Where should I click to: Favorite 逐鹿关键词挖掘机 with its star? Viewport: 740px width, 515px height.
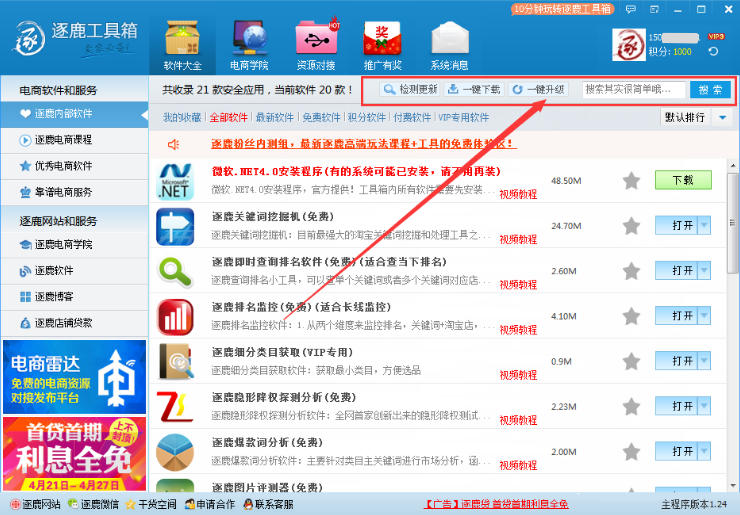[631, 226]
